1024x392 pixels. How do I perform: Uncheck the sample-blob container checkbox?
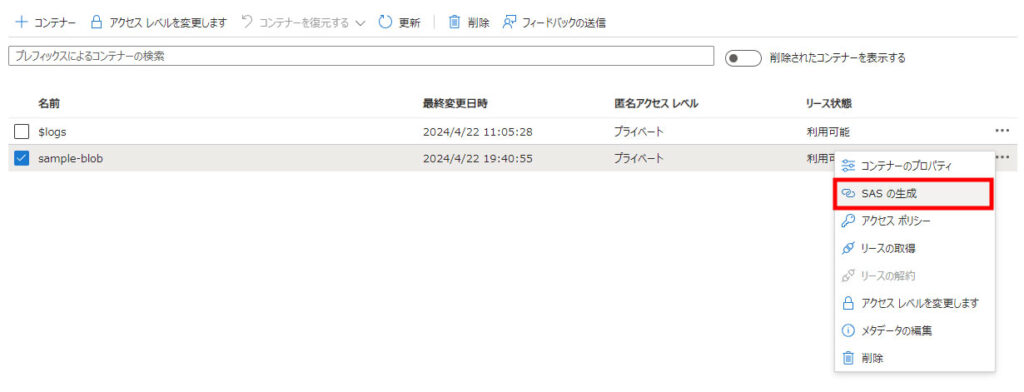22,158
